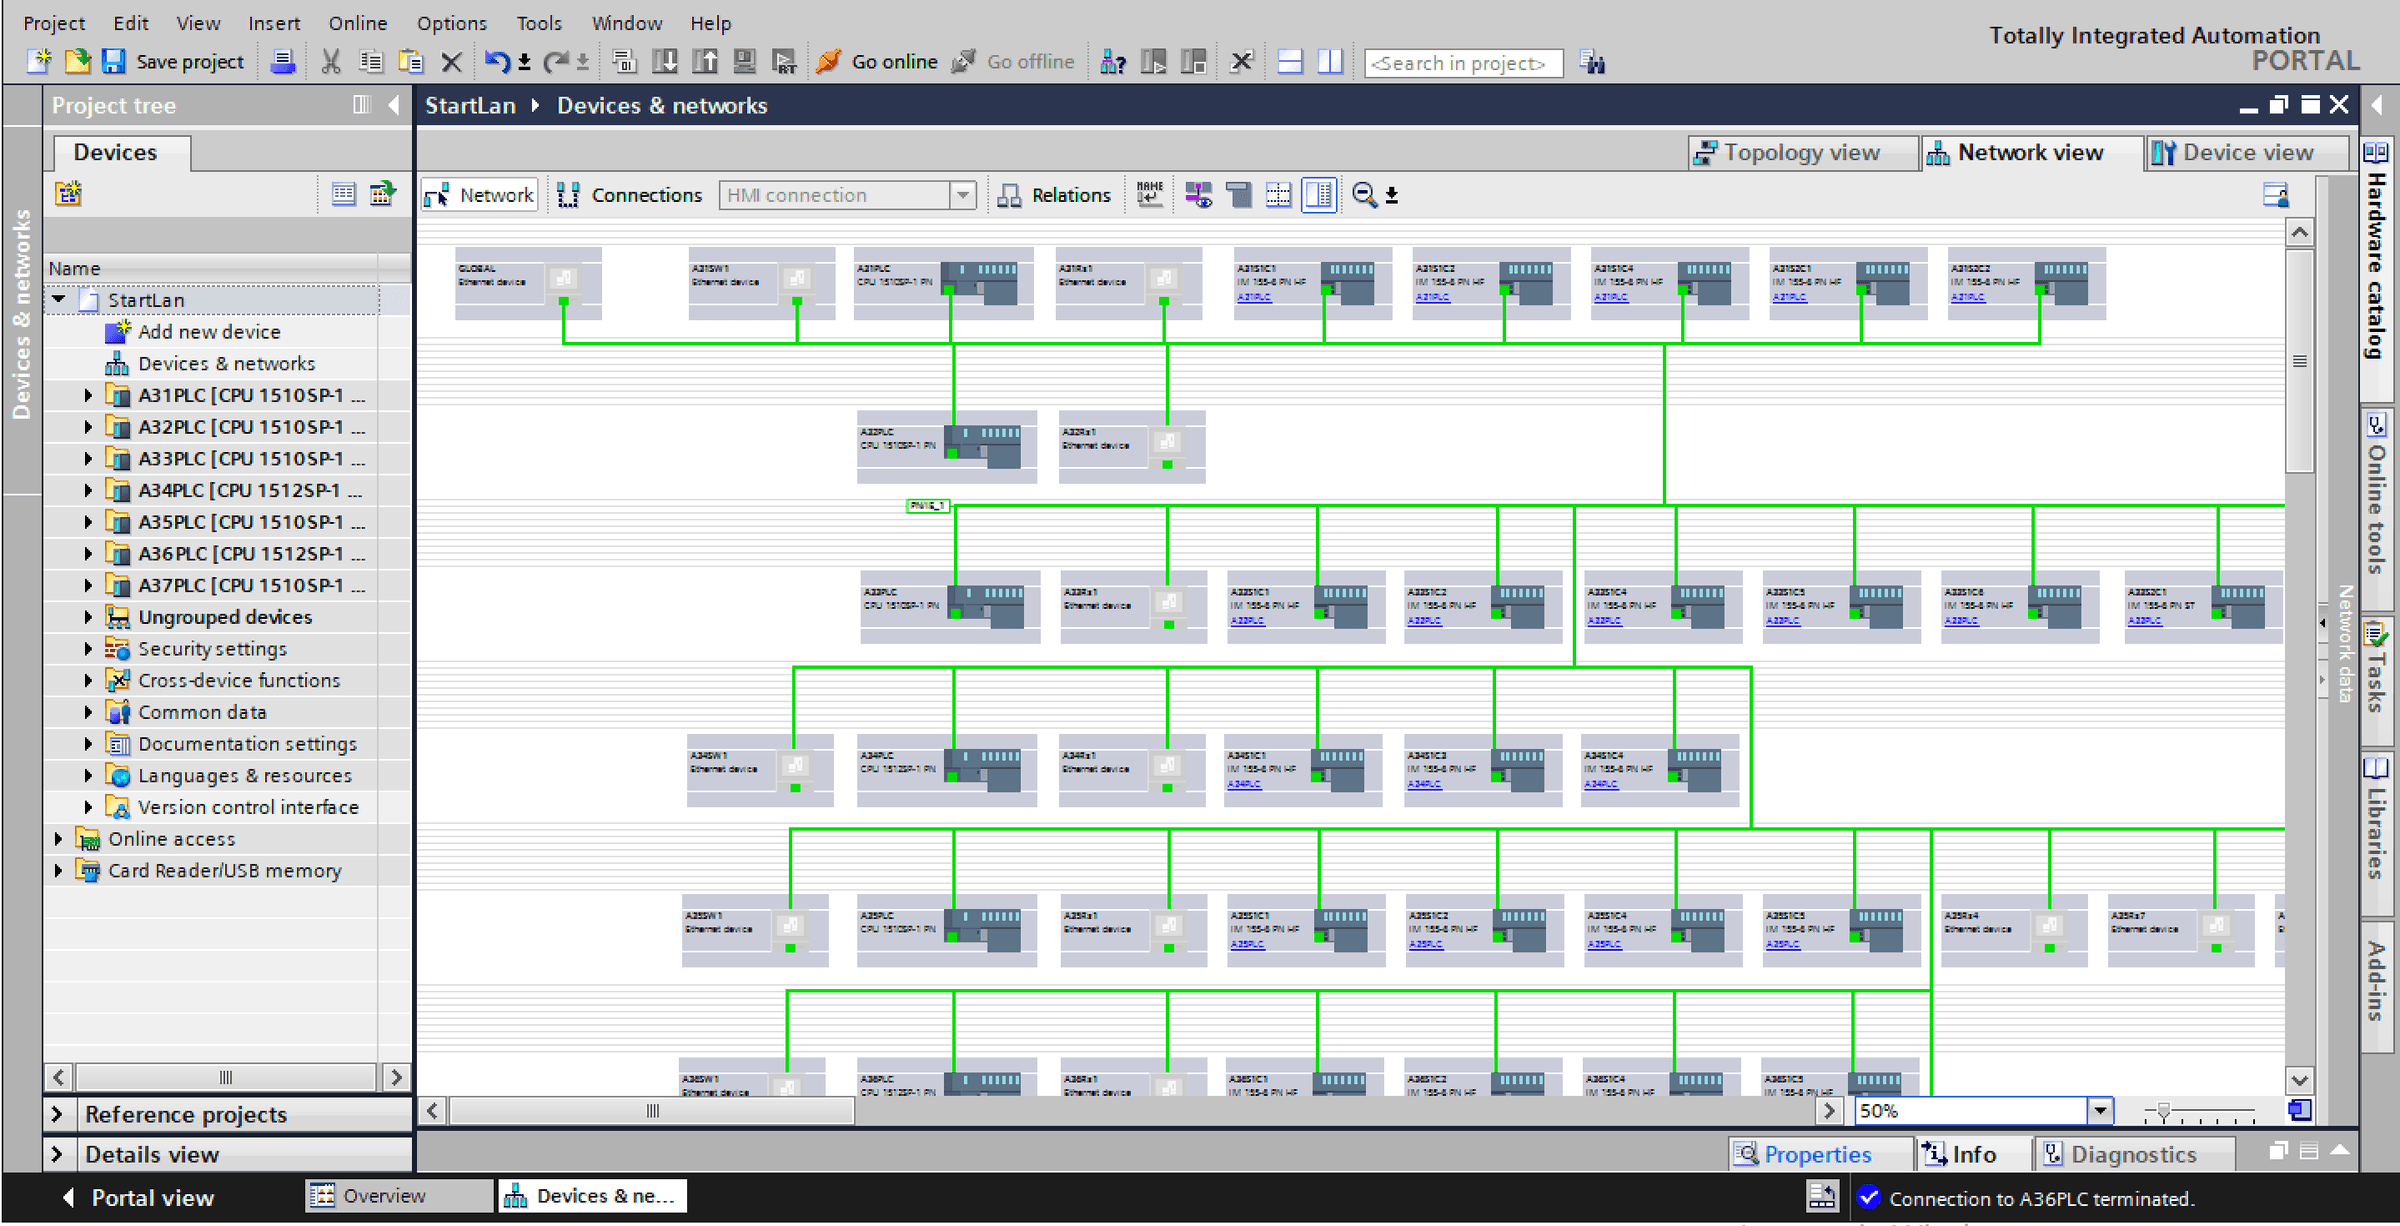
Task: Click the A31PLC link under A31S1C1 device
Action: click(x=1254, y=297)
